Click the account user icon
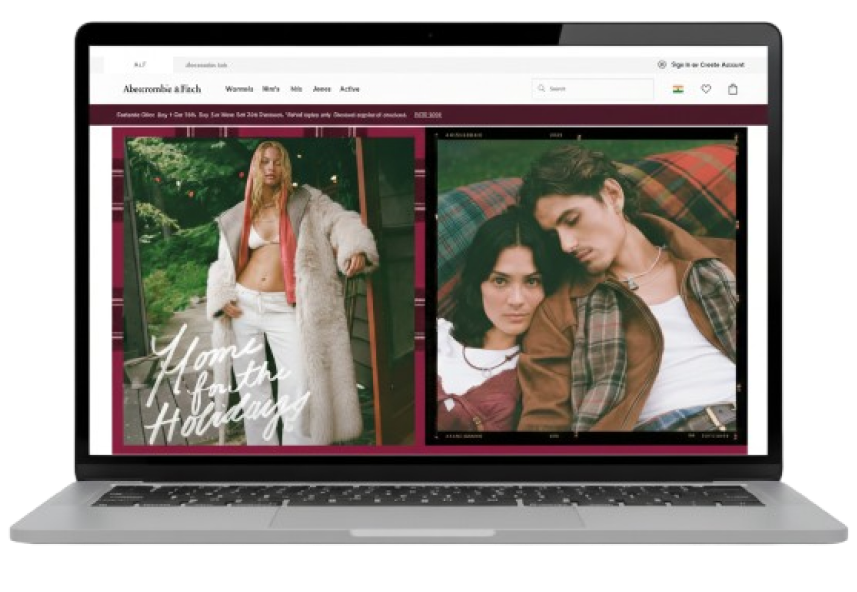857x592 pixels. (662, 64)
